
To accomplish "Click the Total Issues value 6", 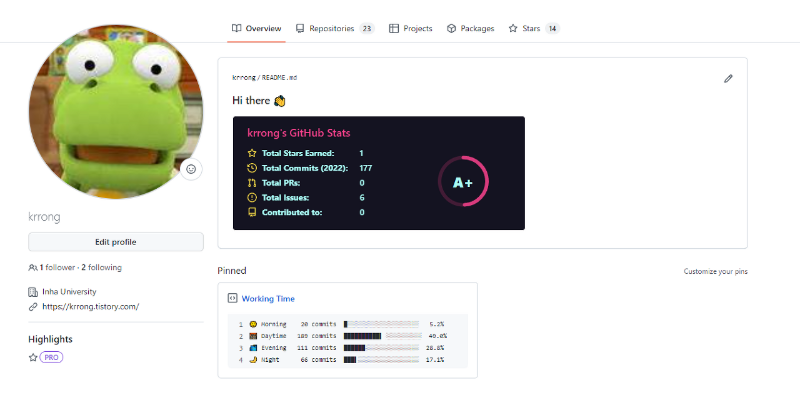I will coord(362,198).
